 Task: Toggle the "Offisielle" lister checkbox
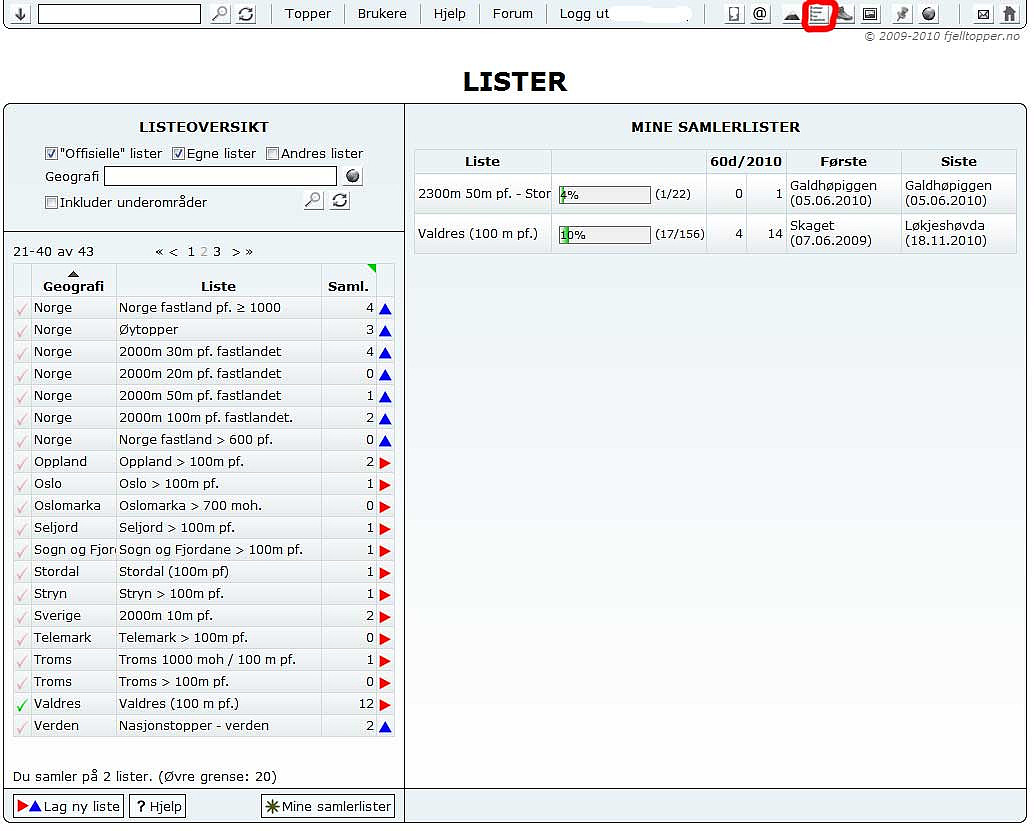(51, 154)
